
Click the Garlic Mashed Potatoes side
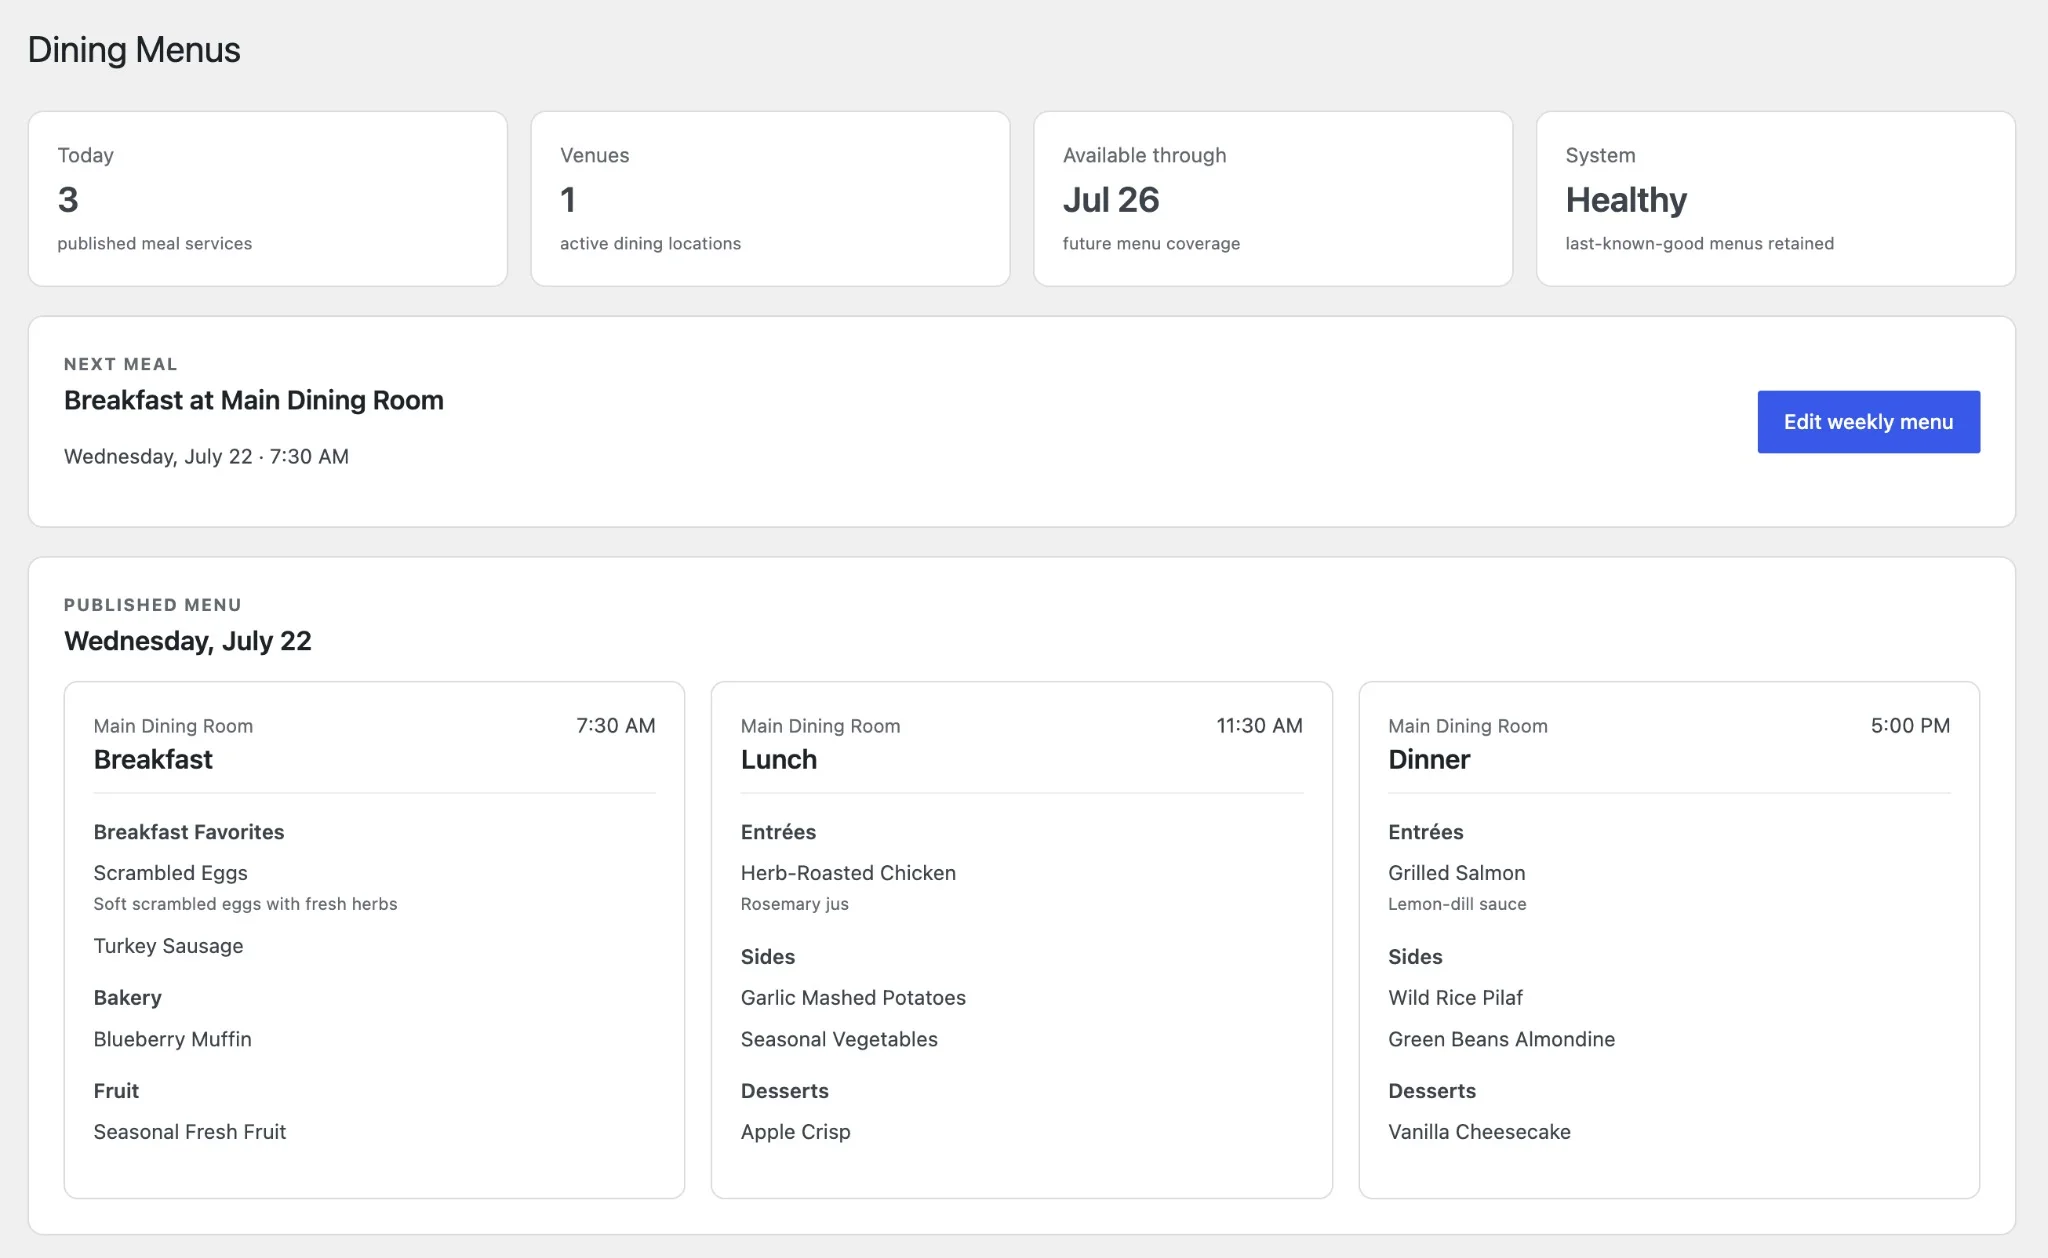pyautogui.click(x=854, y=998)
